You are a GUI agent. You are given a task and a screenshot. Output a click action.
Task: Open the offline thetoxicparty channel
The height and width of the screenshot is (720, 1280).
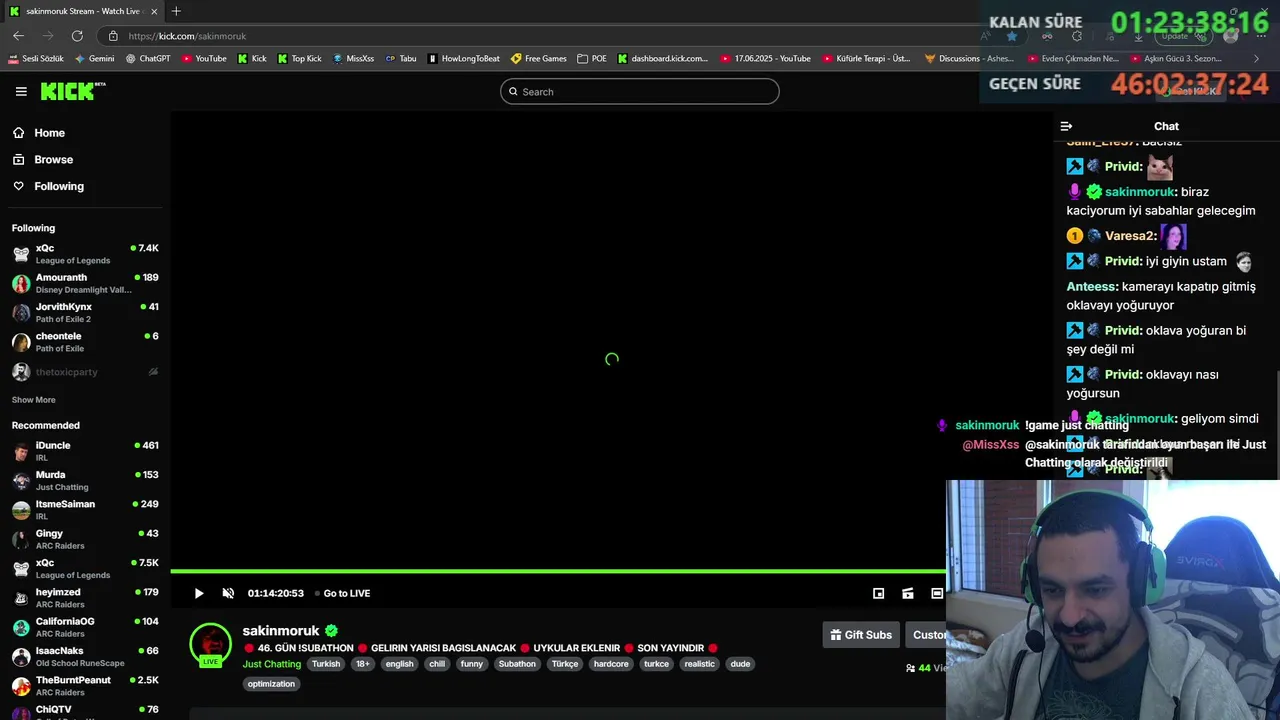coord(85,372)
